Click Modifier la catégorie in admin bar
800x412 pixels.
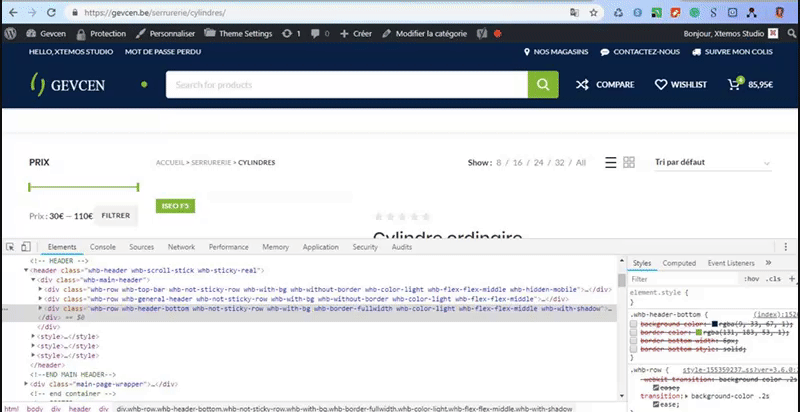click(x=424, y=34)
